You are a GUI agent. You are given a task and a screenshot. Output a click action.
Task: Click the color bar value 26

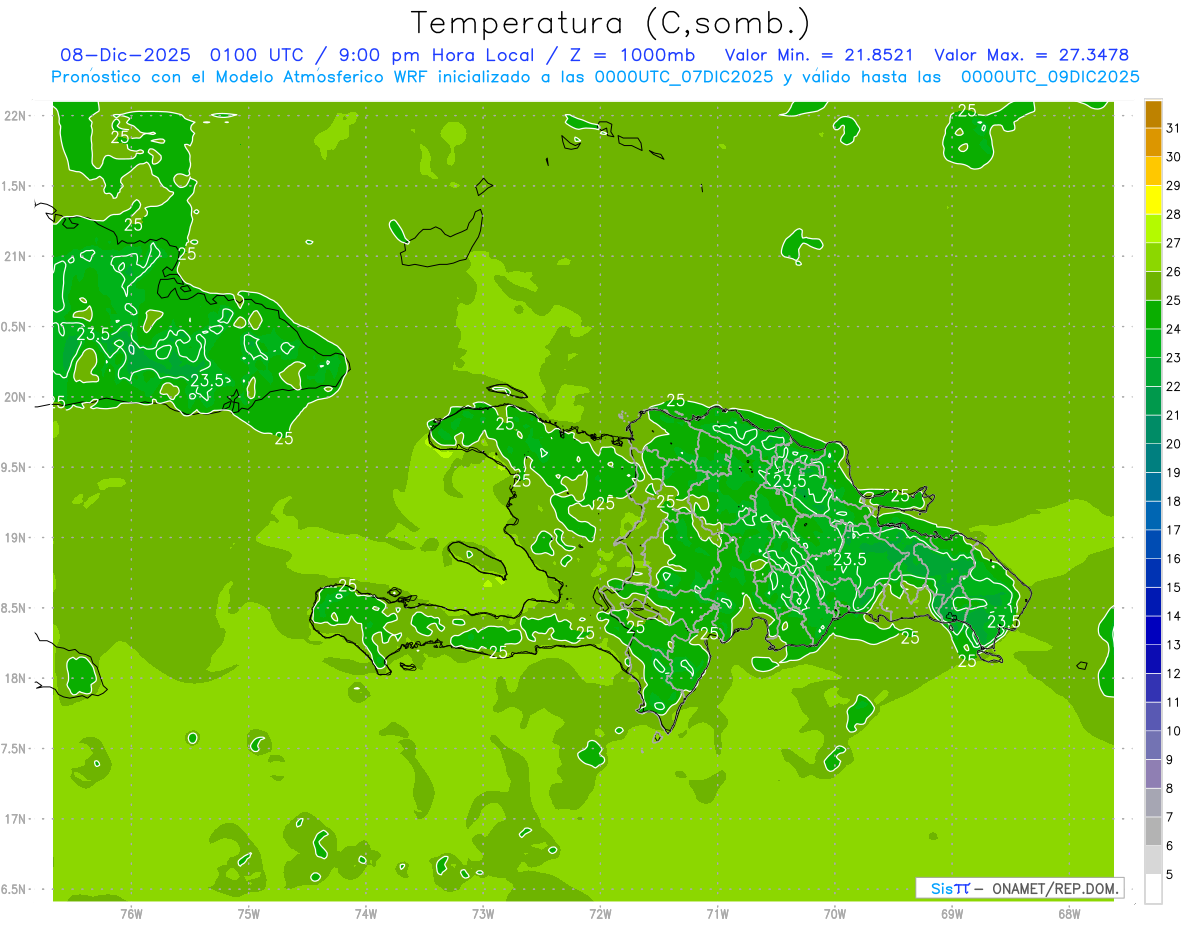point(1174,272)
